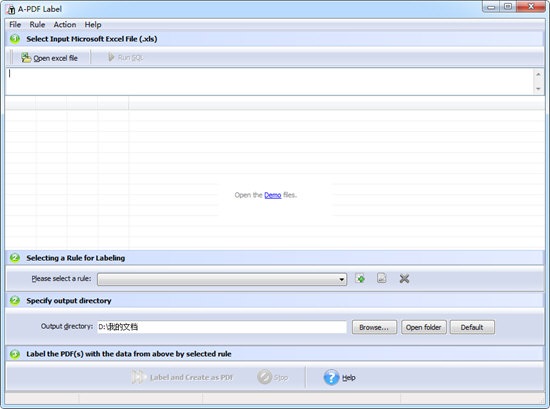This screenshot has height=409, width=550.
Task: Click the A-PDF Label title bar app icon
Action: pyautogui.click(x=11, y=9)
